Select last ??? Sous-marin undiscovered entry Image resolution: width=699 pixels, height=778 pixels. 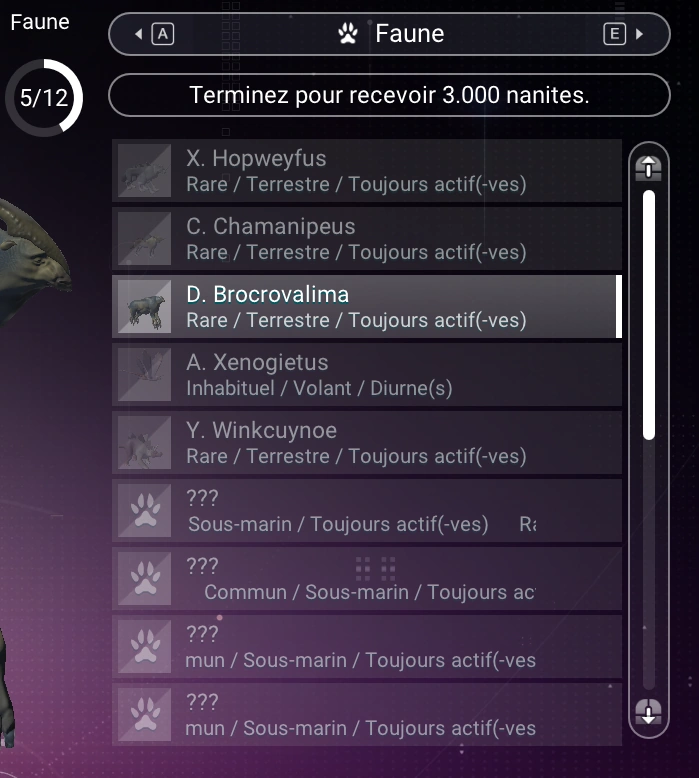pyautogui.click(x=367, y=714)
